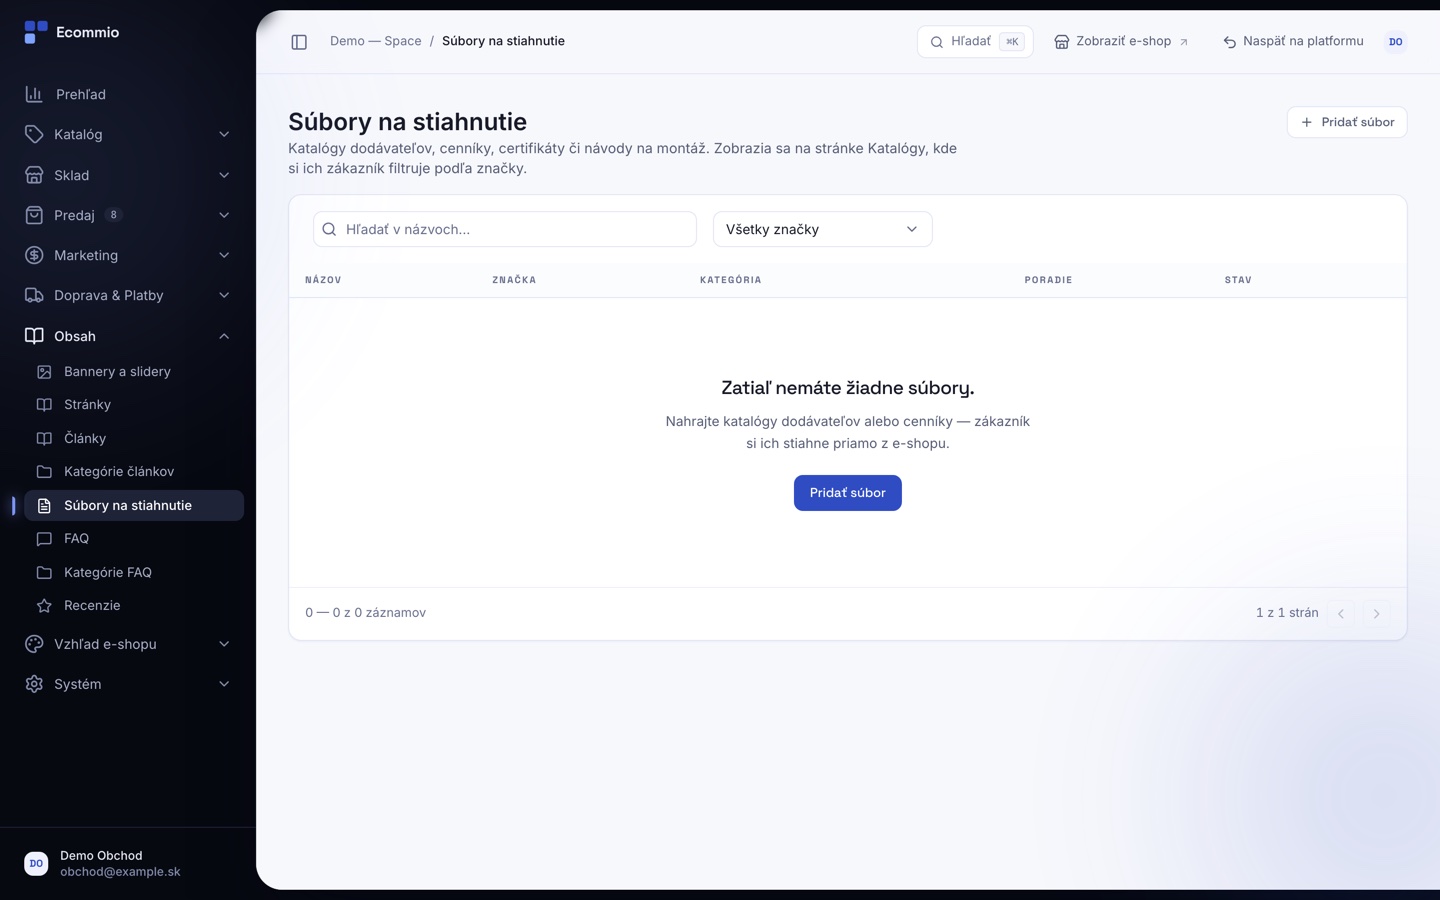Go to next page arrow
Screen dimensions: 1440x900
1376,613
